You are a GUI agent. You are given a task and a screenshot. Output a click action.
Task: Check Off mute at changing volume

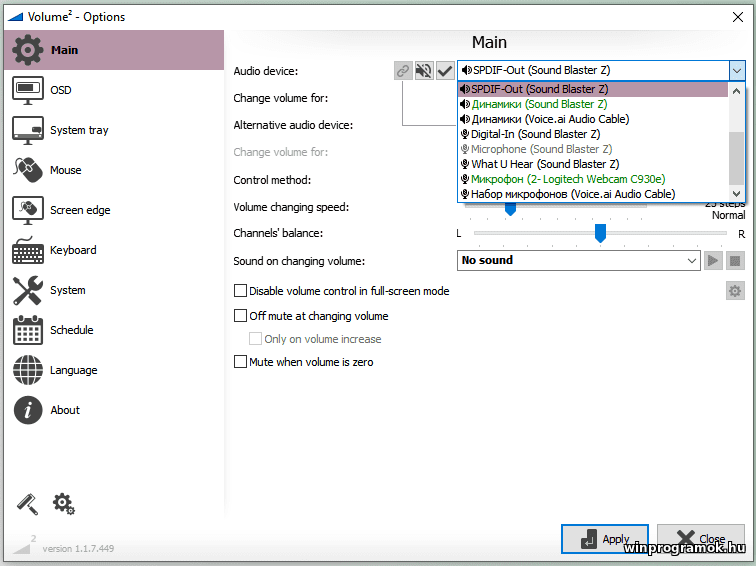[x=240, y=316]
